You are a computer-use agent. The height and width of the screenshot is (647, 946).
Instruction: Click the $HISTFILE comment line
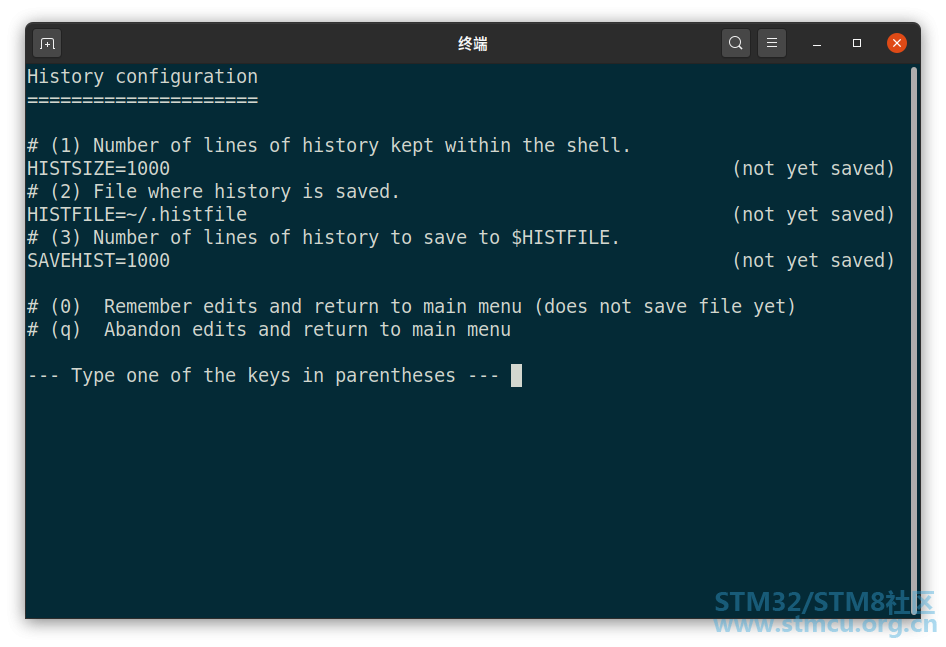(323, 237)
